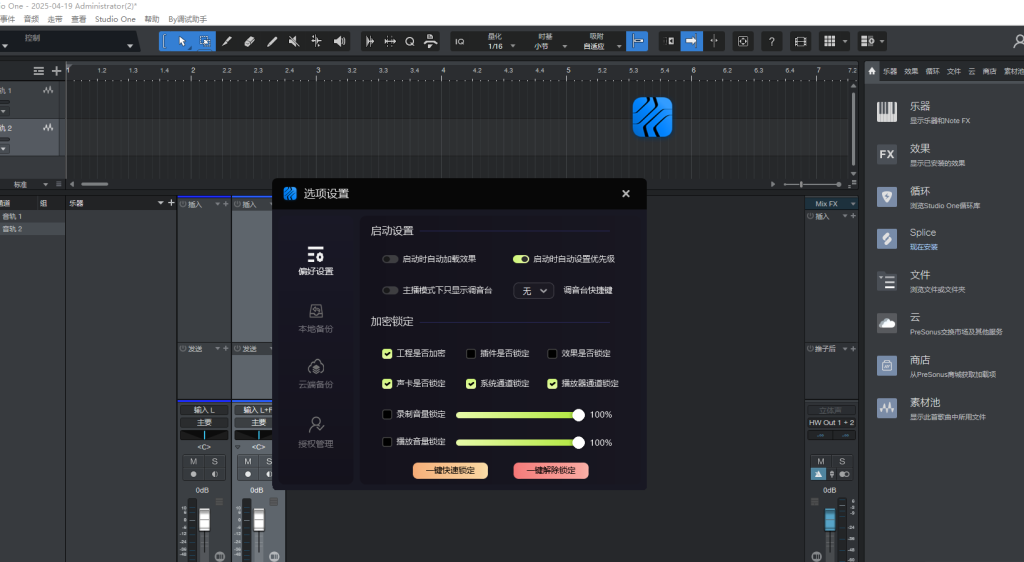Open the video filmstrip icon
The height and width of the screenshot is (562, 1024).
tap(801, 41)
